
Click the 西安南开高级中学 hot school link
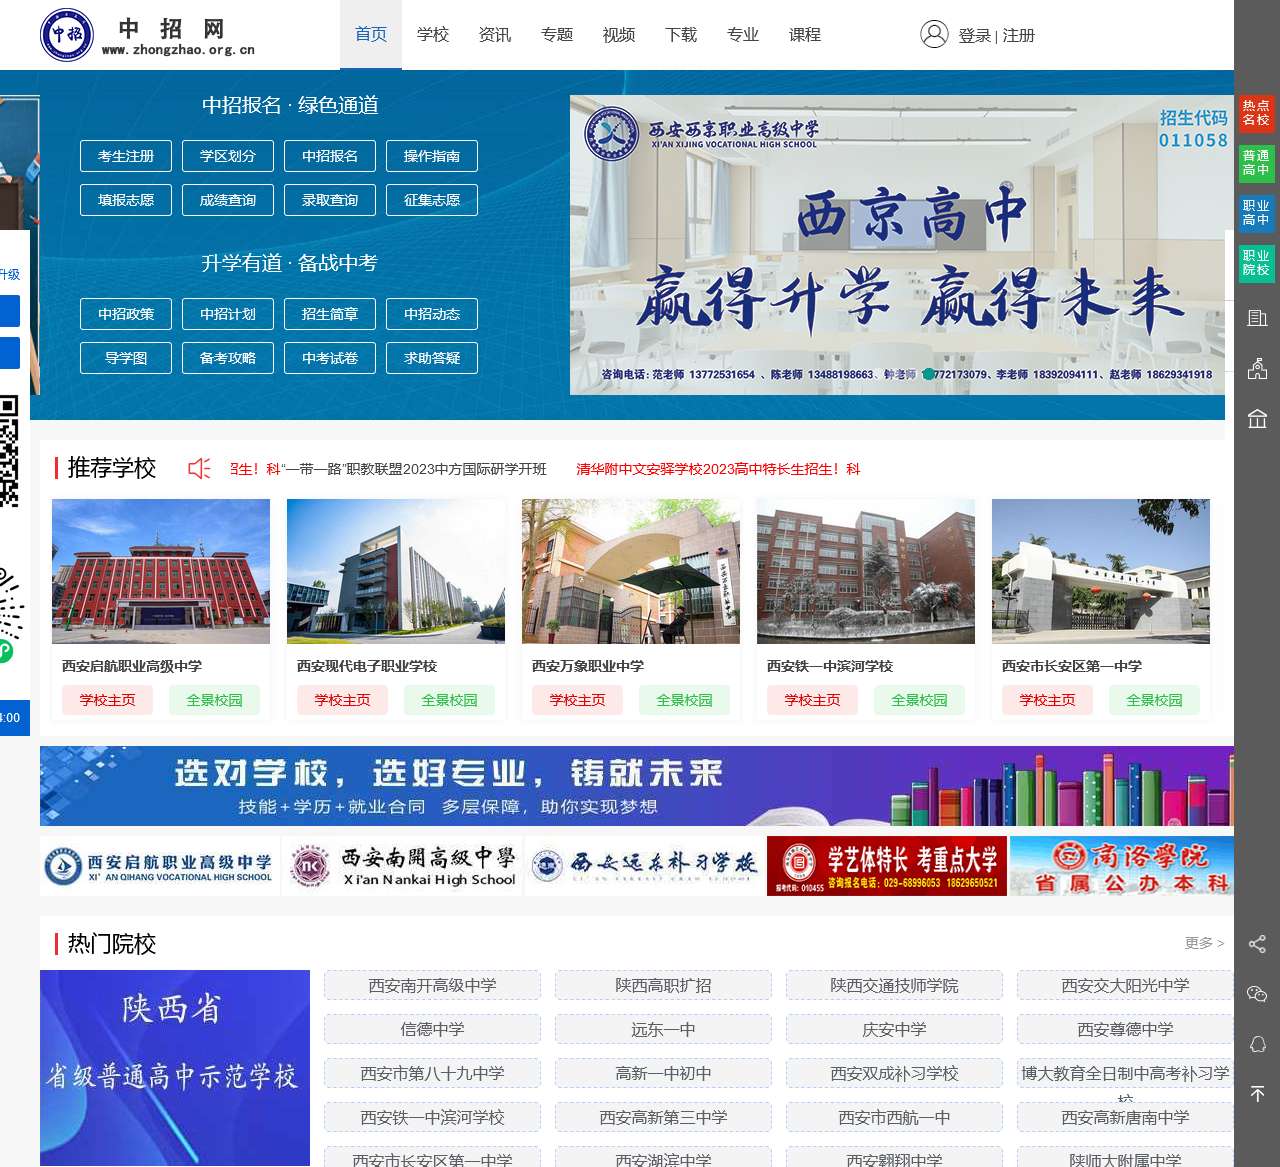pyautogui.click(x=432, y=985)
